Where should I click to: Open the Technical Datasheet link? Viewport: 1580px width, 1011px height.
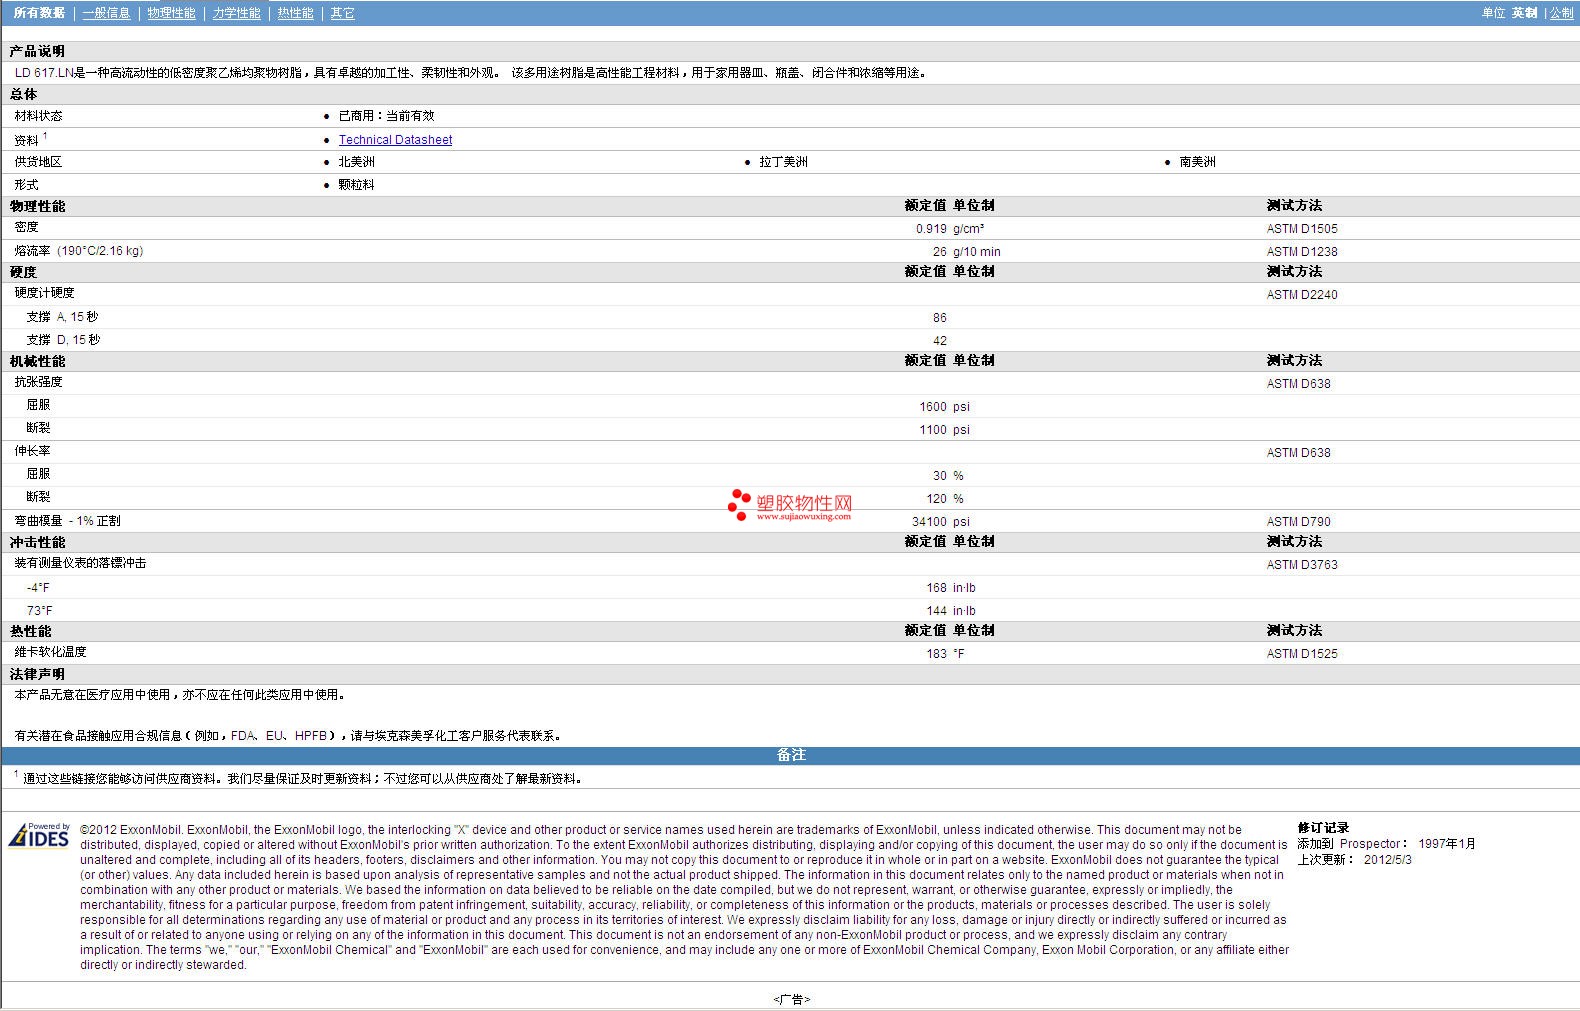point(395,140)
